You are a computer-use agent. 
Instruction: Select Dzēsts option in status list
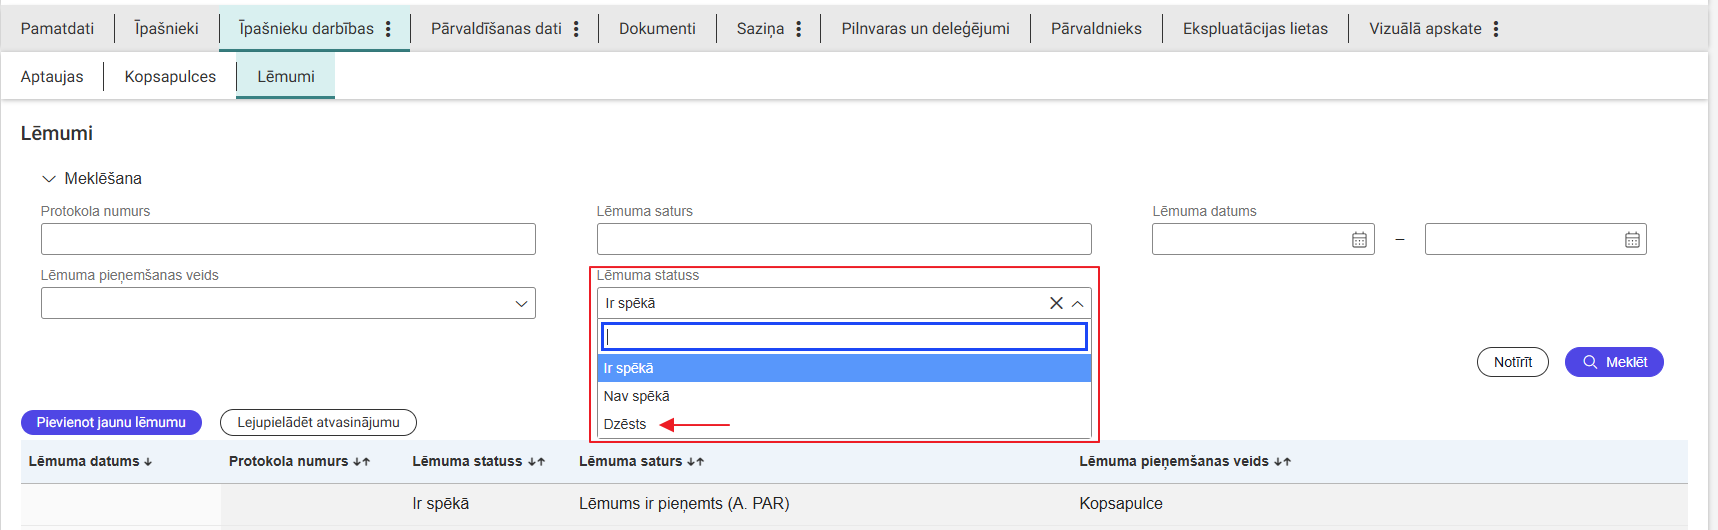[625, 424]
